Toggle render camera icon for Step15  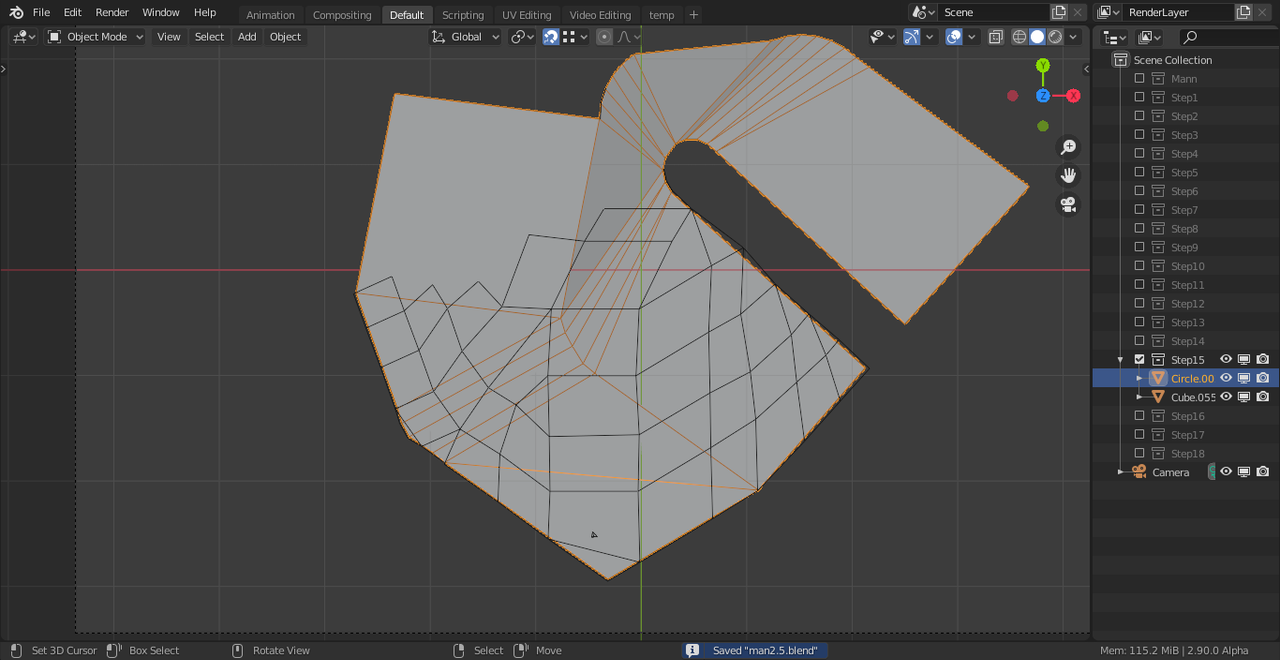pos(1263,360)
